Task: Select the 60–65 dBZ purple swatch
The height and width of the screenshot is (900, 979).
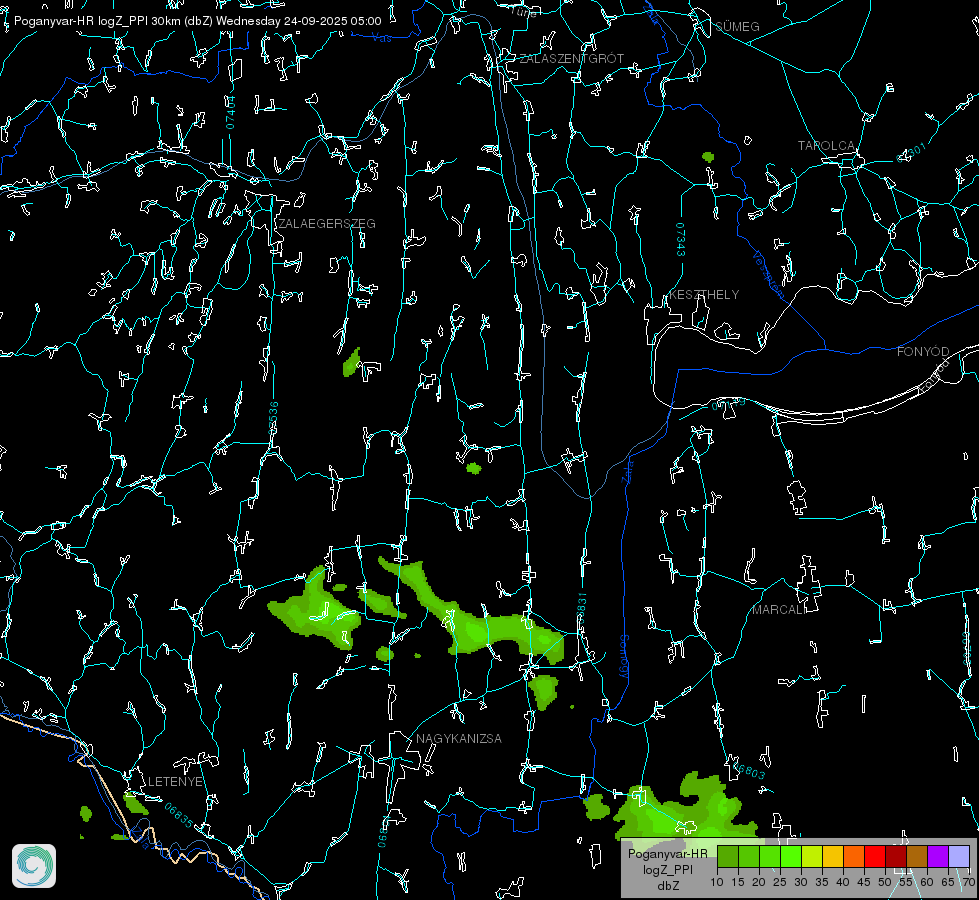Action: pyautogui.click(x=938, y=856)
